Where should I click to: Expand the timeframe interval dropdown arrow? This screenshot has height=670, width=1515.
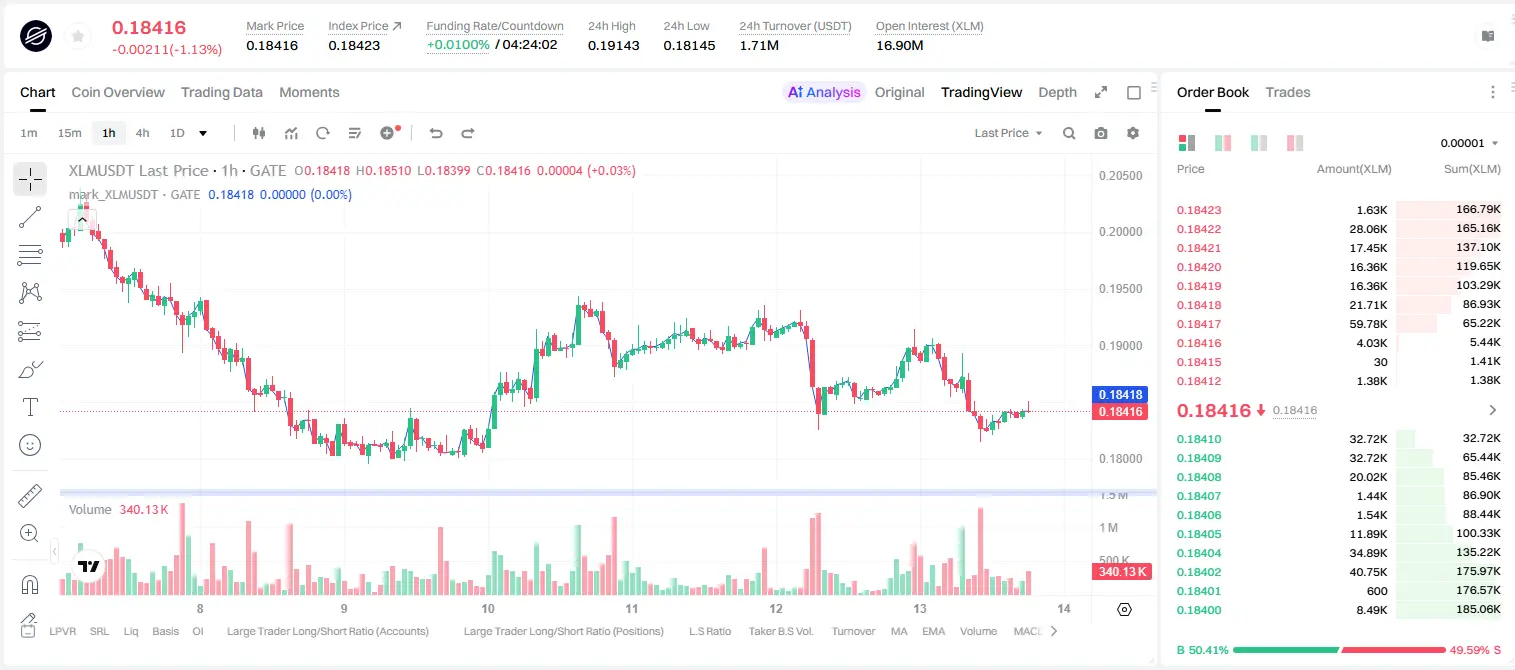pos(203,133)
